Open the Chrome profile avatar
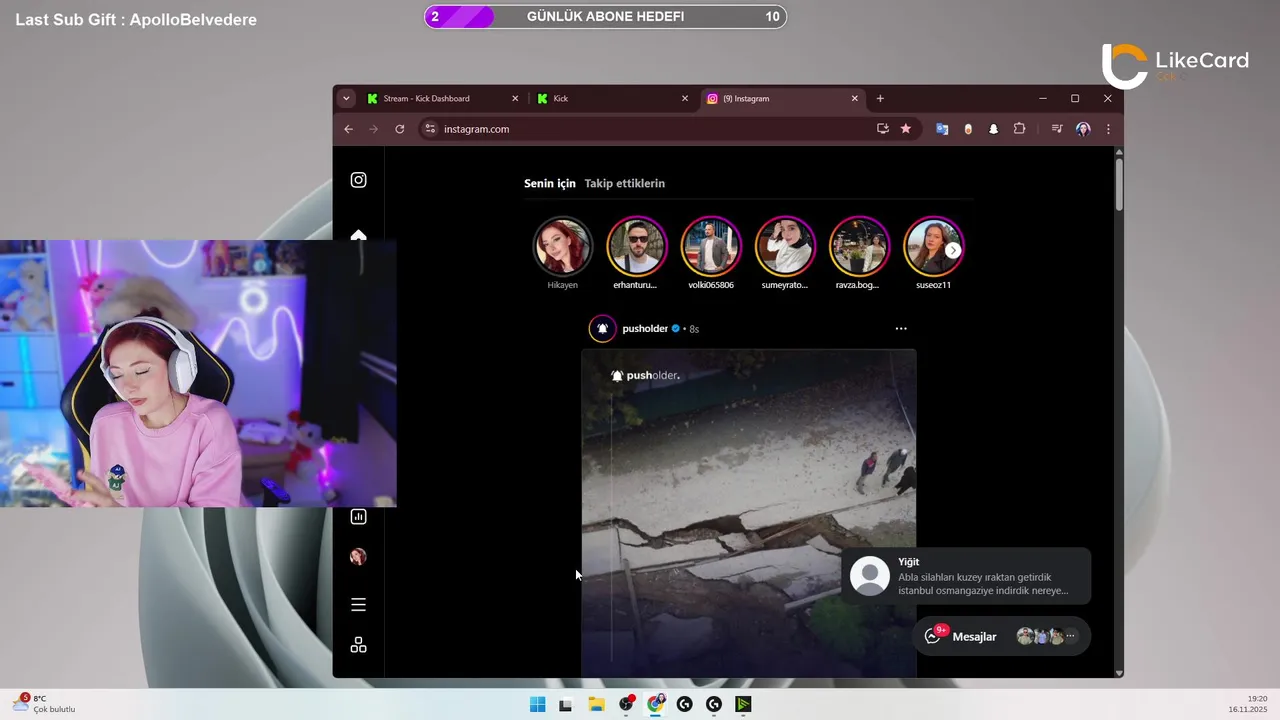Screen dimensions: 1280x720 [x=1083, y=129]
